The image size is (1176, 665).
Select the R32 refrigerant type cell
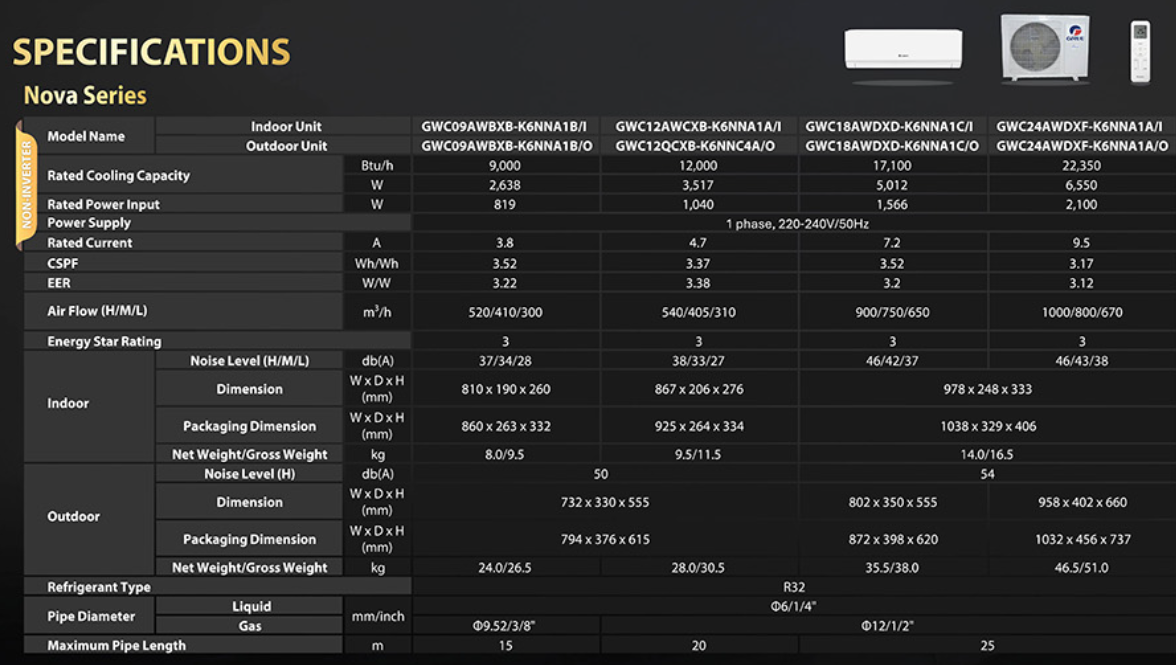click(794, 587)
